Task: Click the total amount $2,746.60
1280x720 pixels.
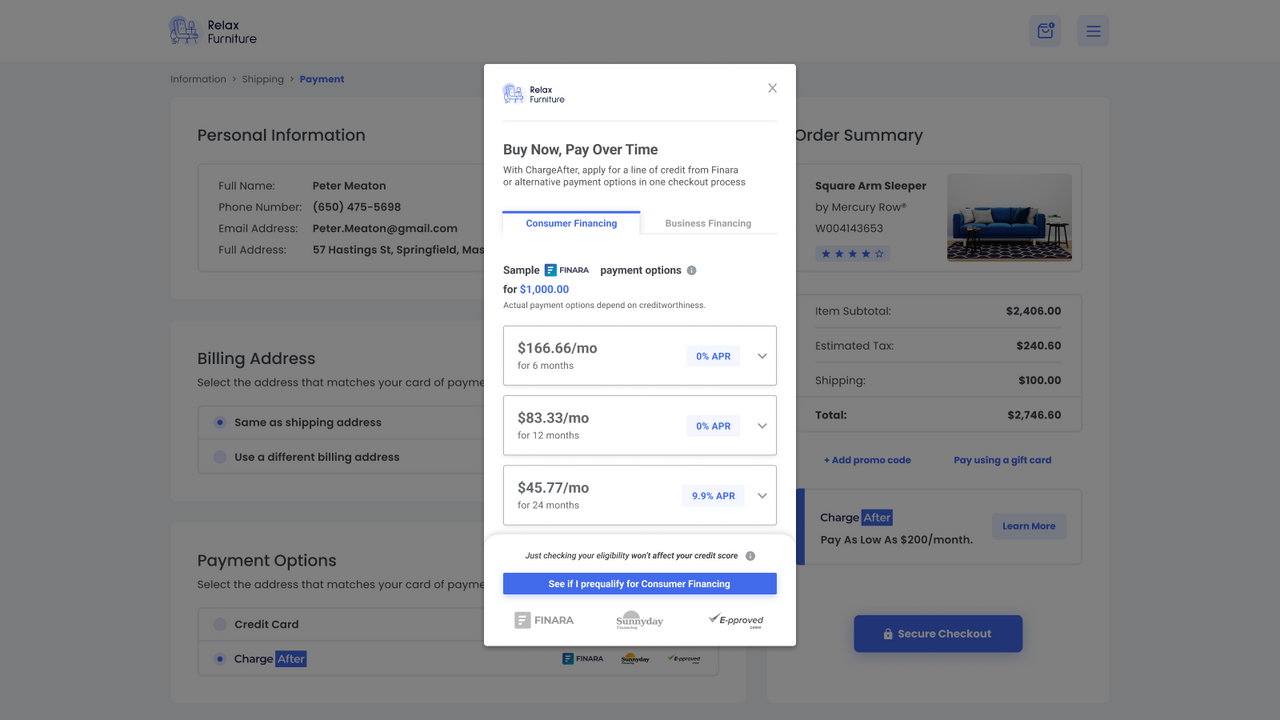Action: [1034, 415]
